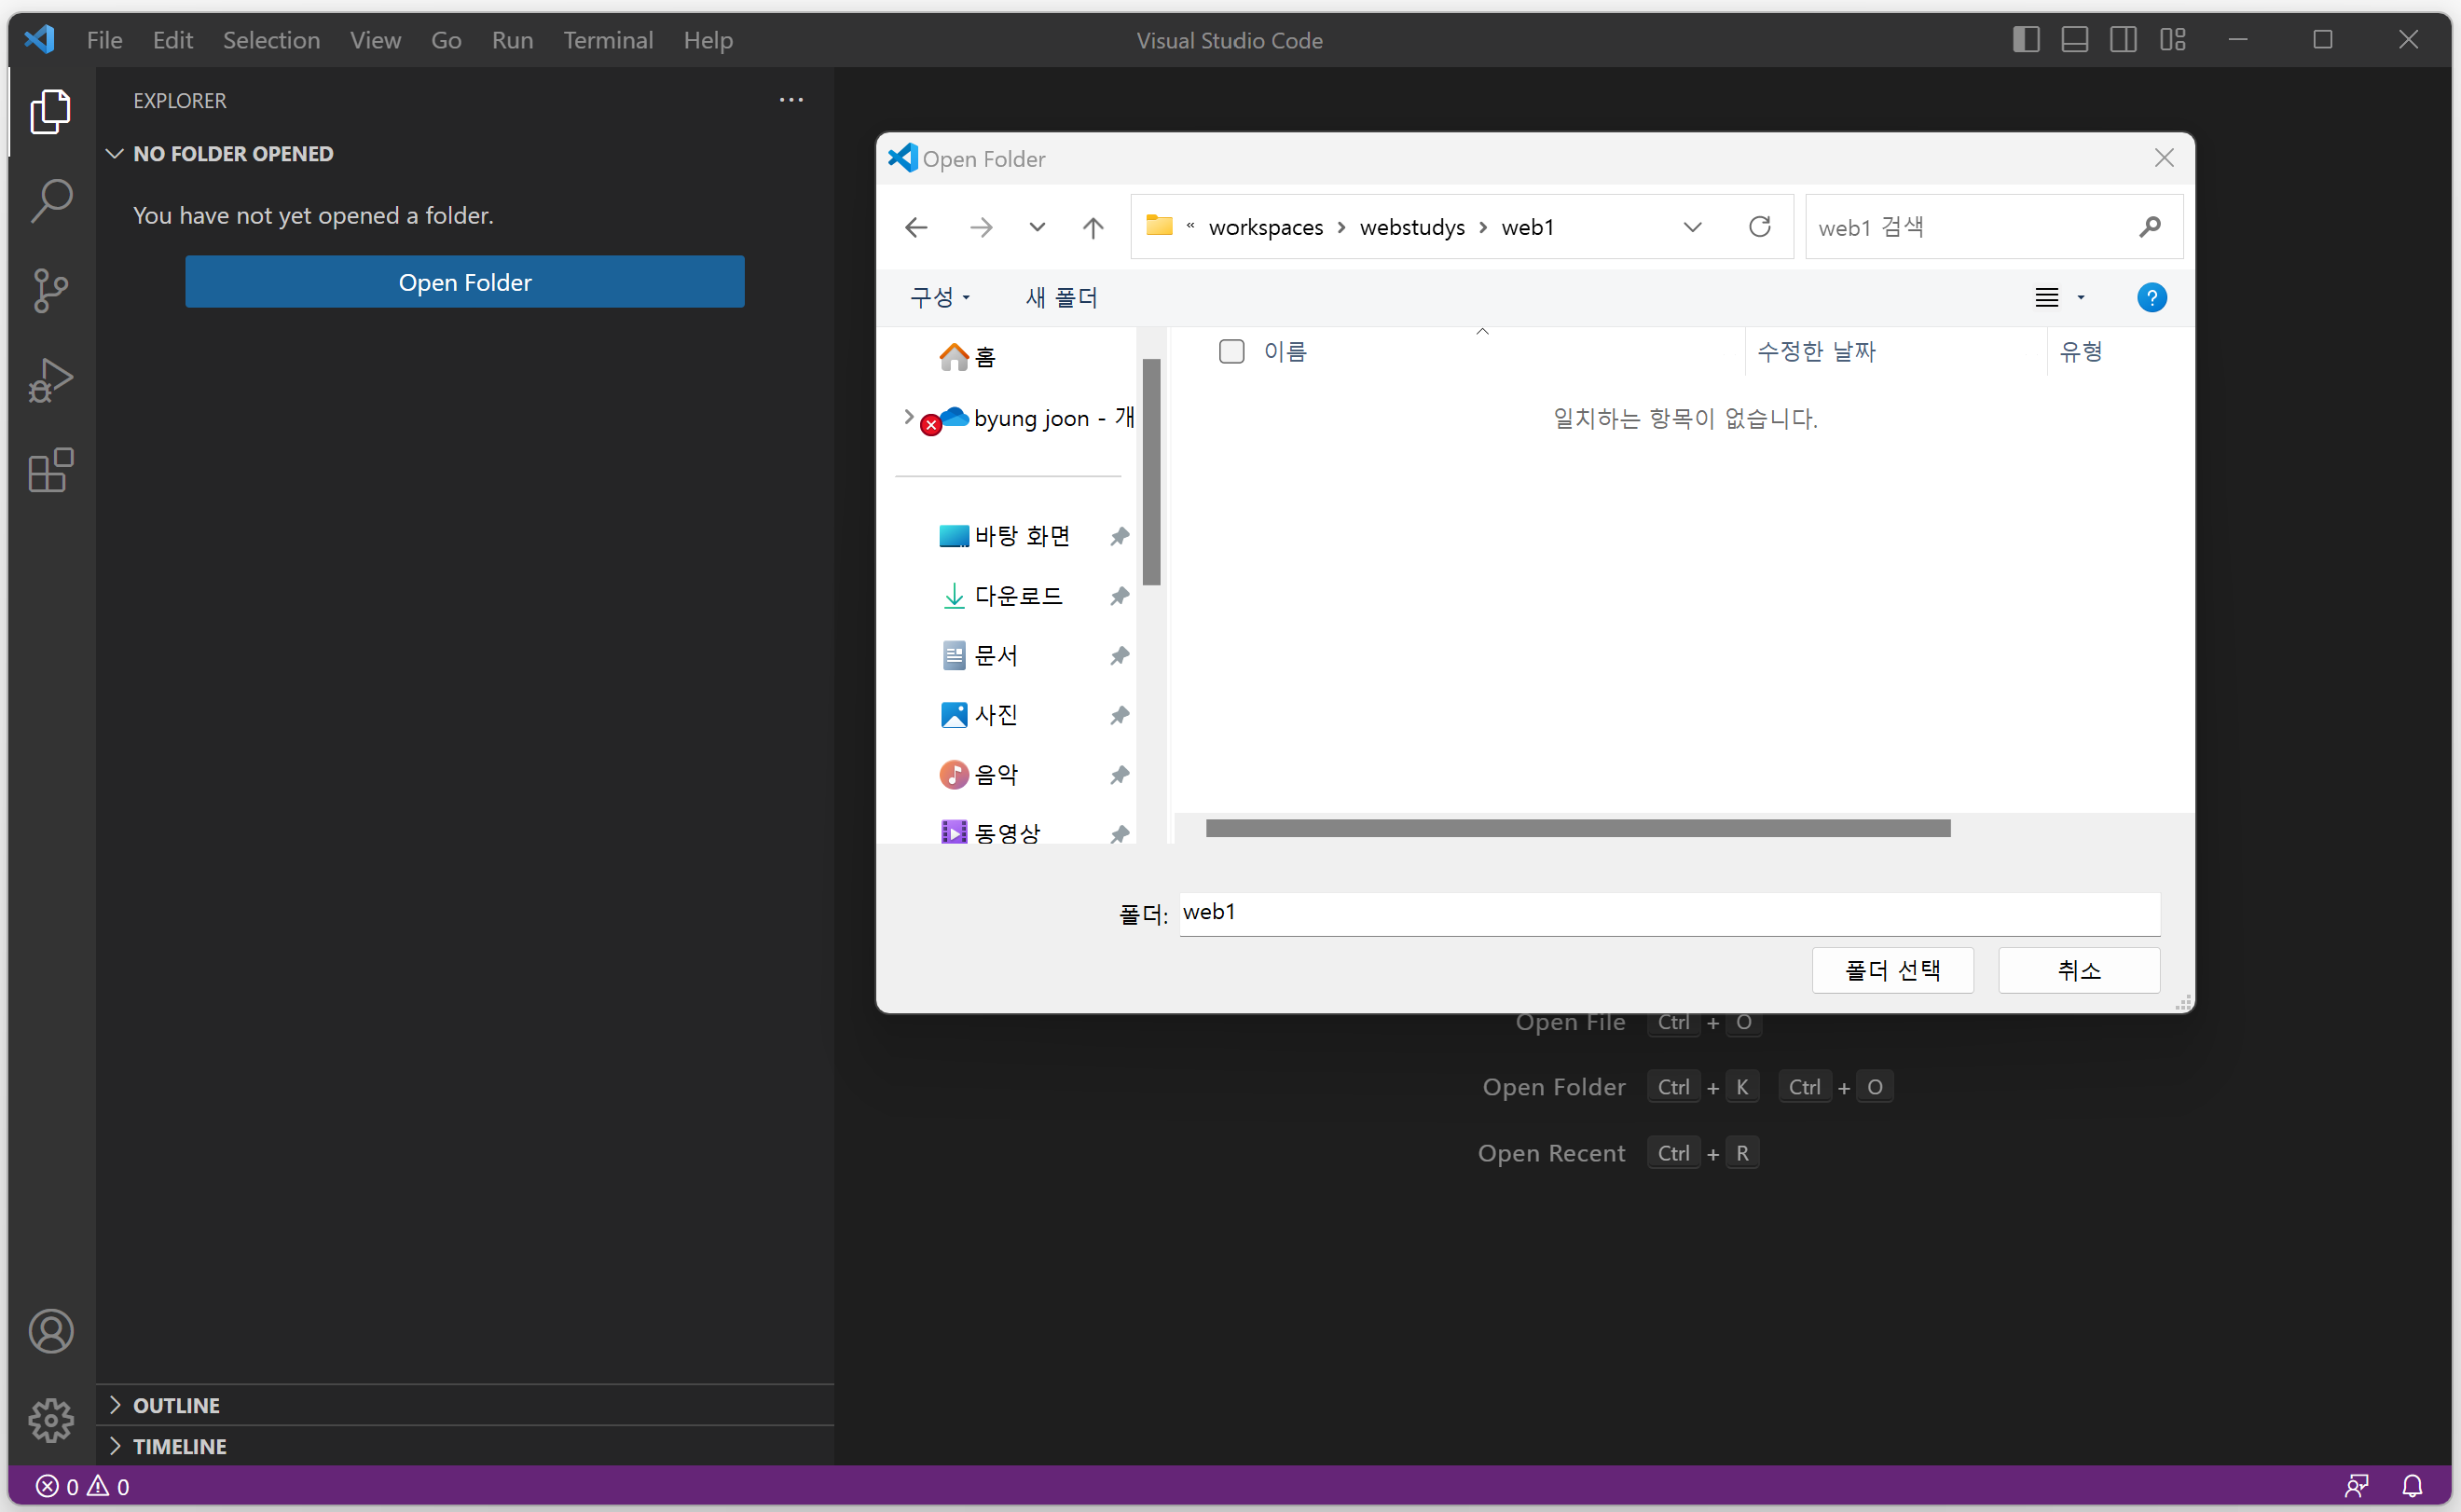Open the Run and Debug view
2461x1512 pixels.
(51, 380)
